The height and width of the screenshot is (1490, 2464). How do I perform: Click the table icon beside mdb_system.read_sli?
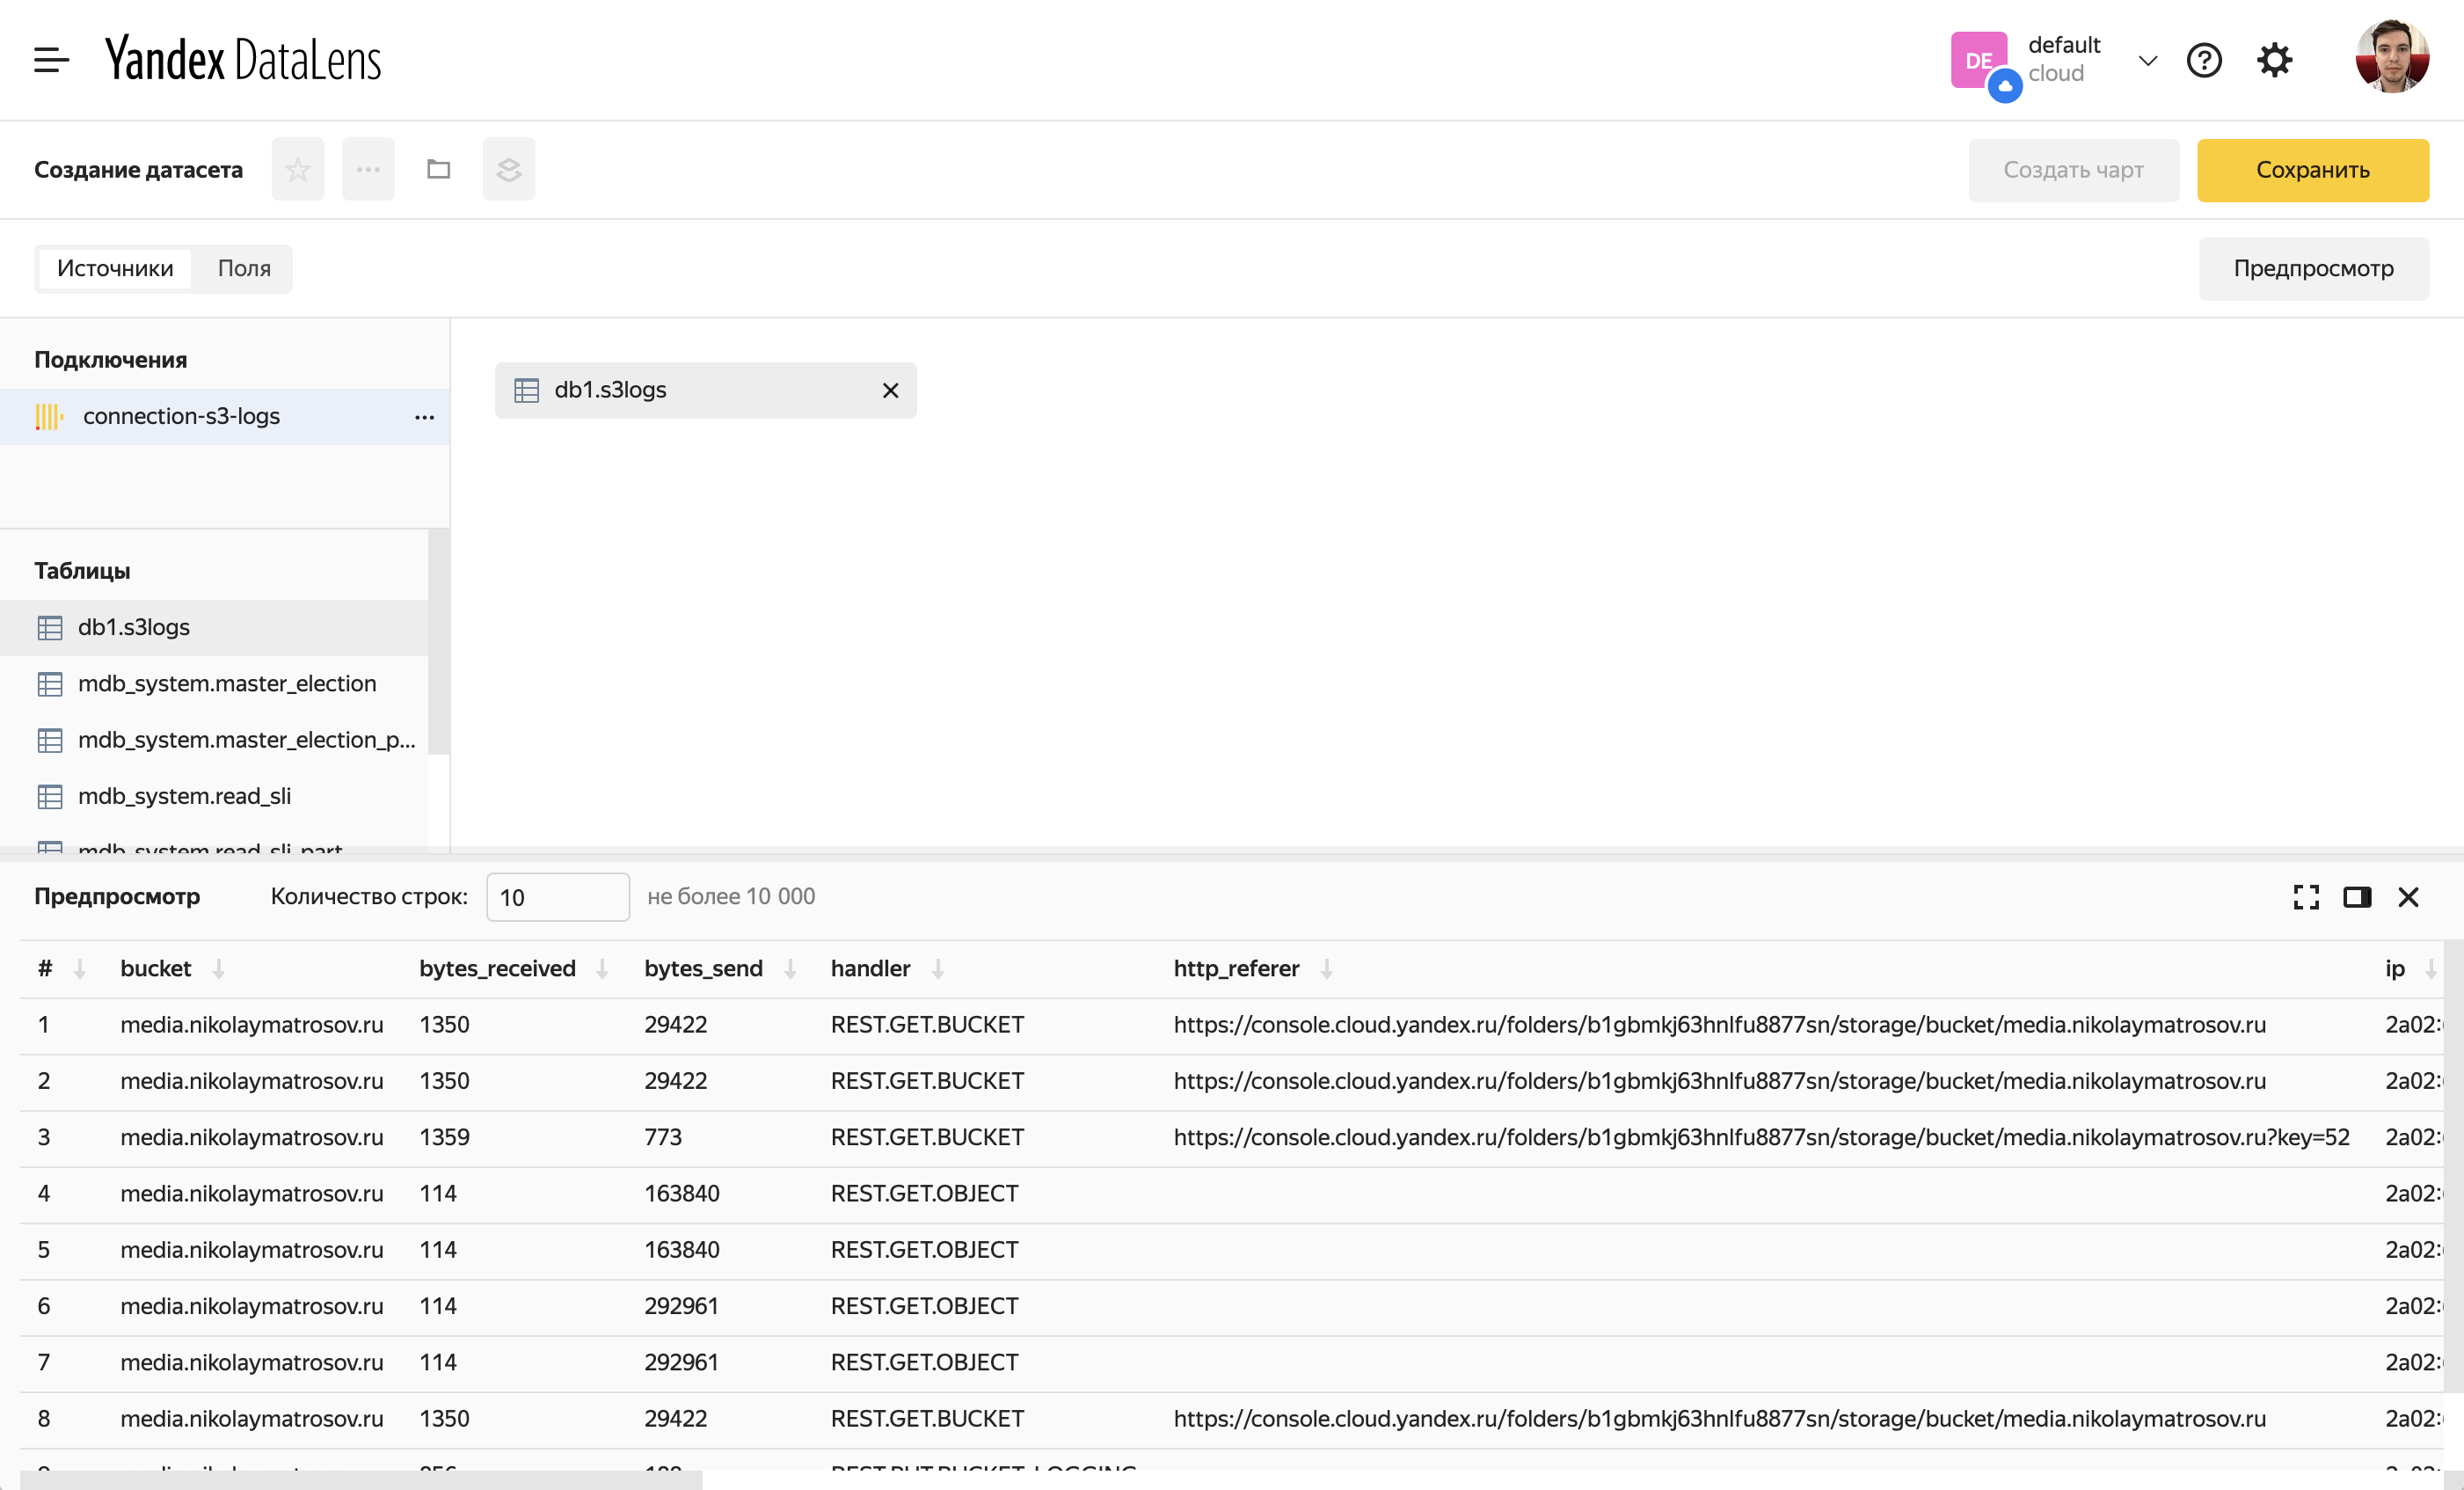coord(50,796)
